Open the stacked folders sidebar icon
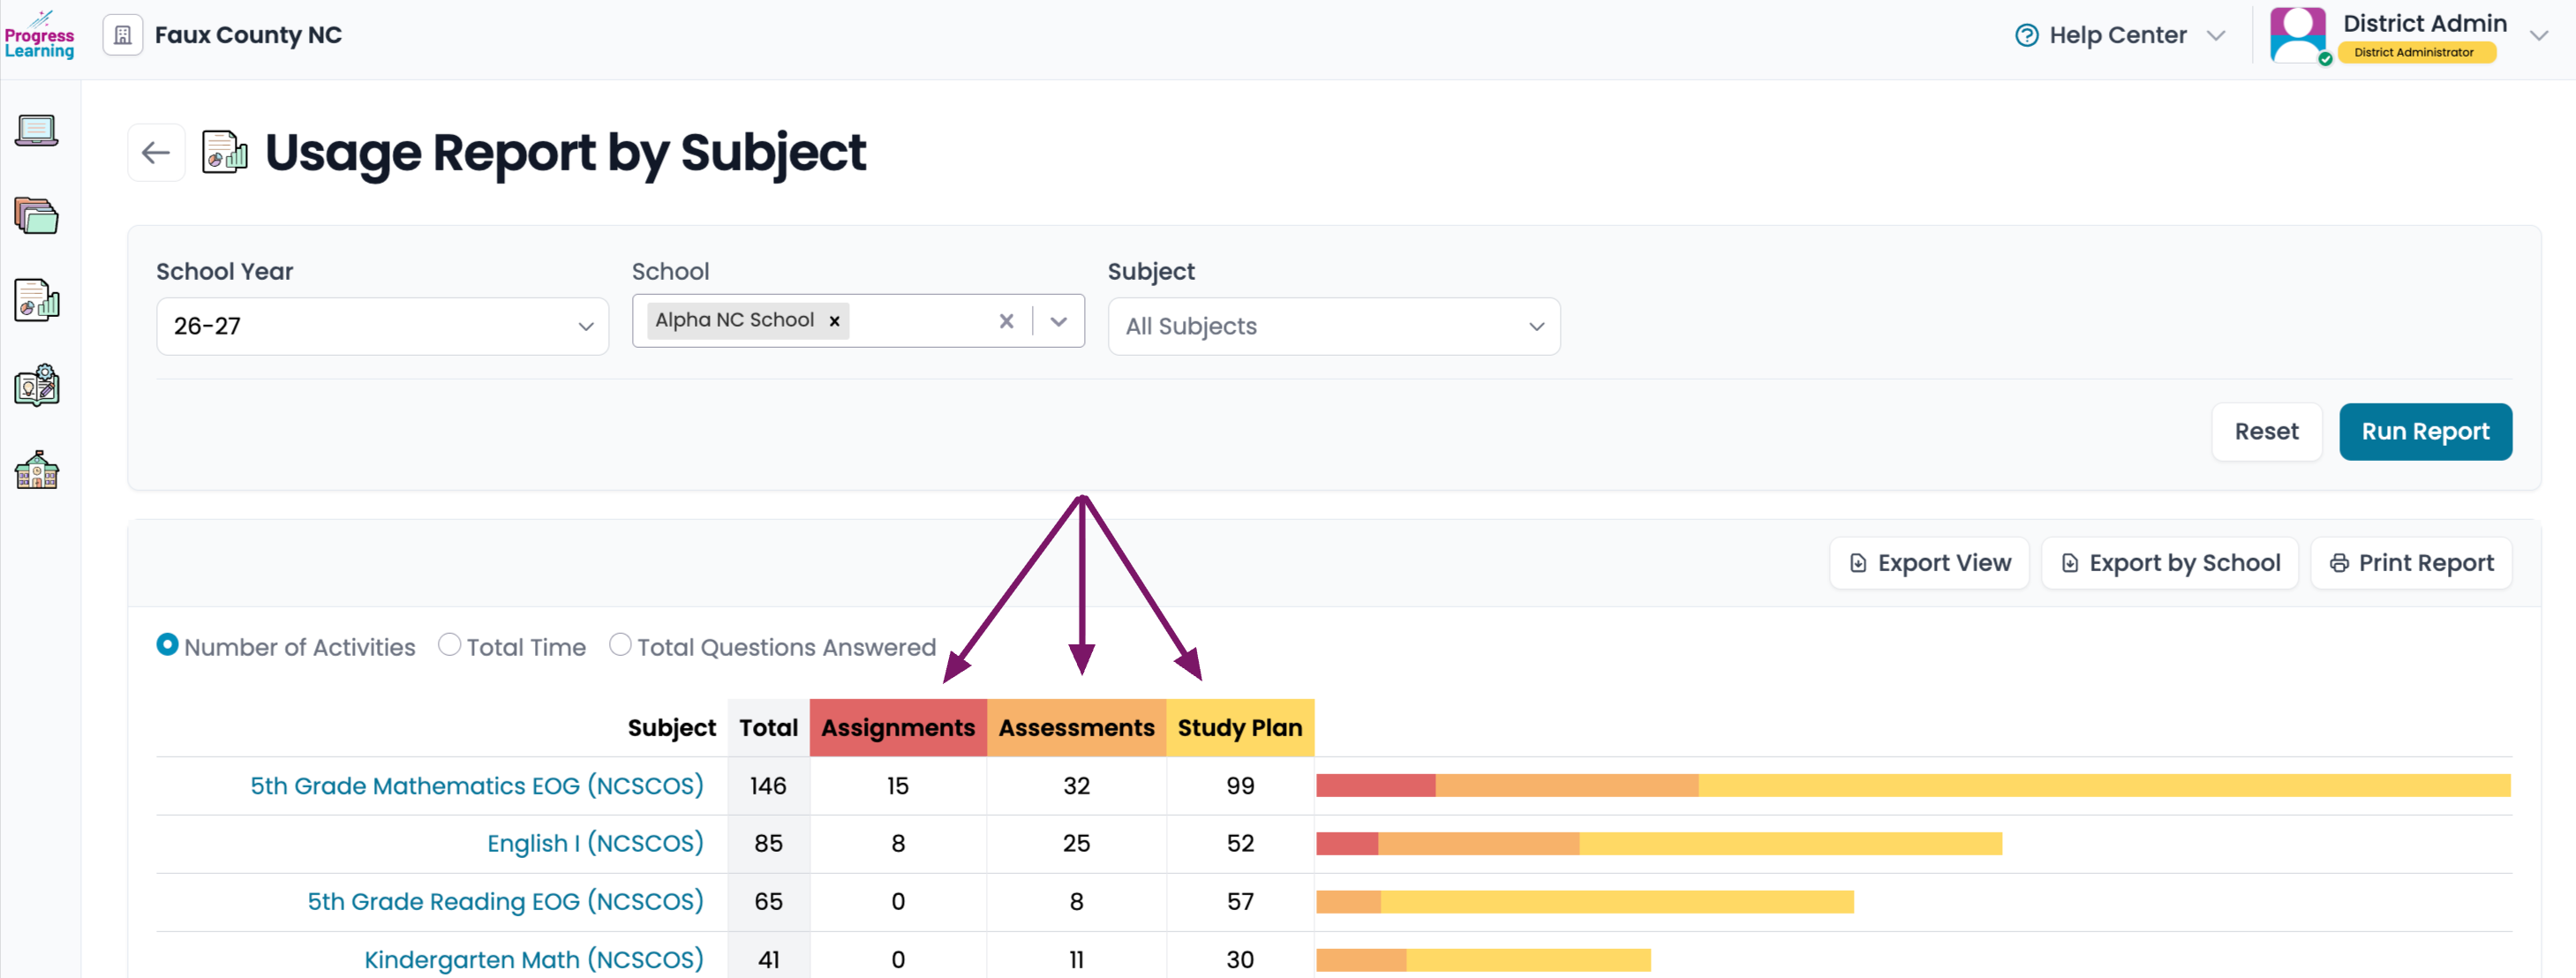This screenshot has width=2576, height=978. [x=37, y=215]
